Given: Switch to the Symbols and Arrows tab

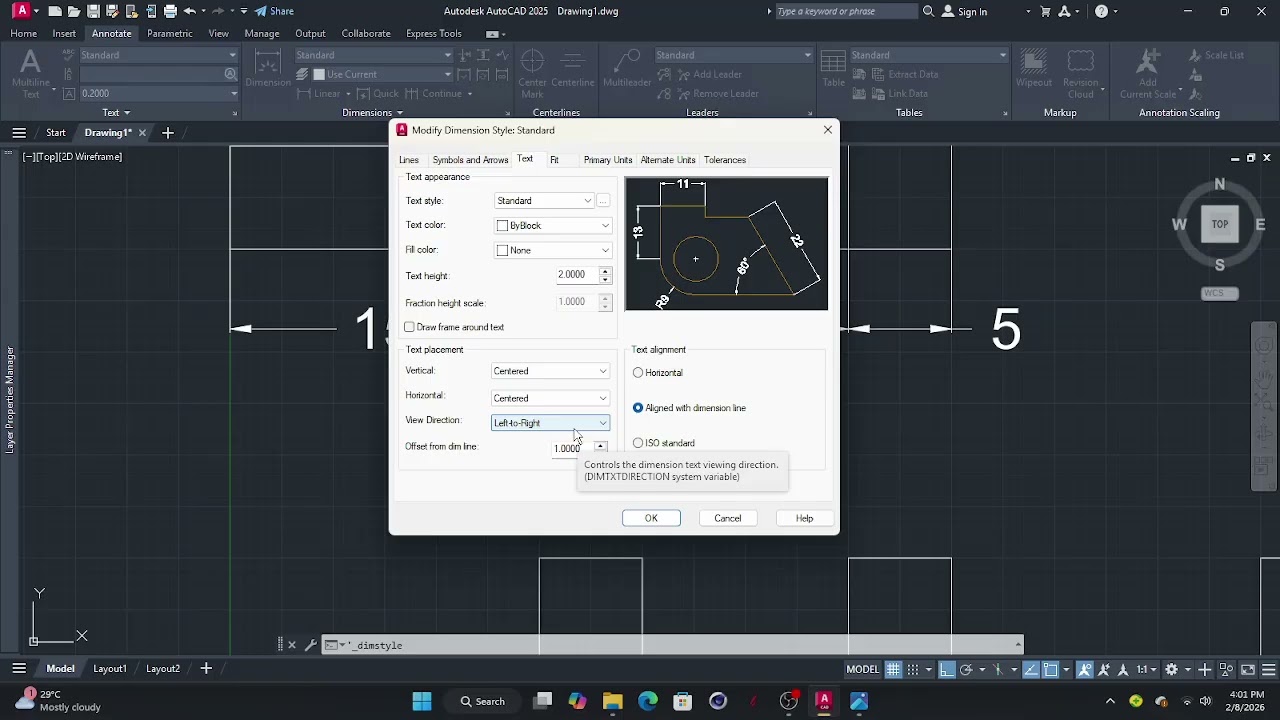Looking at the screenshot, I should point(470,160).
